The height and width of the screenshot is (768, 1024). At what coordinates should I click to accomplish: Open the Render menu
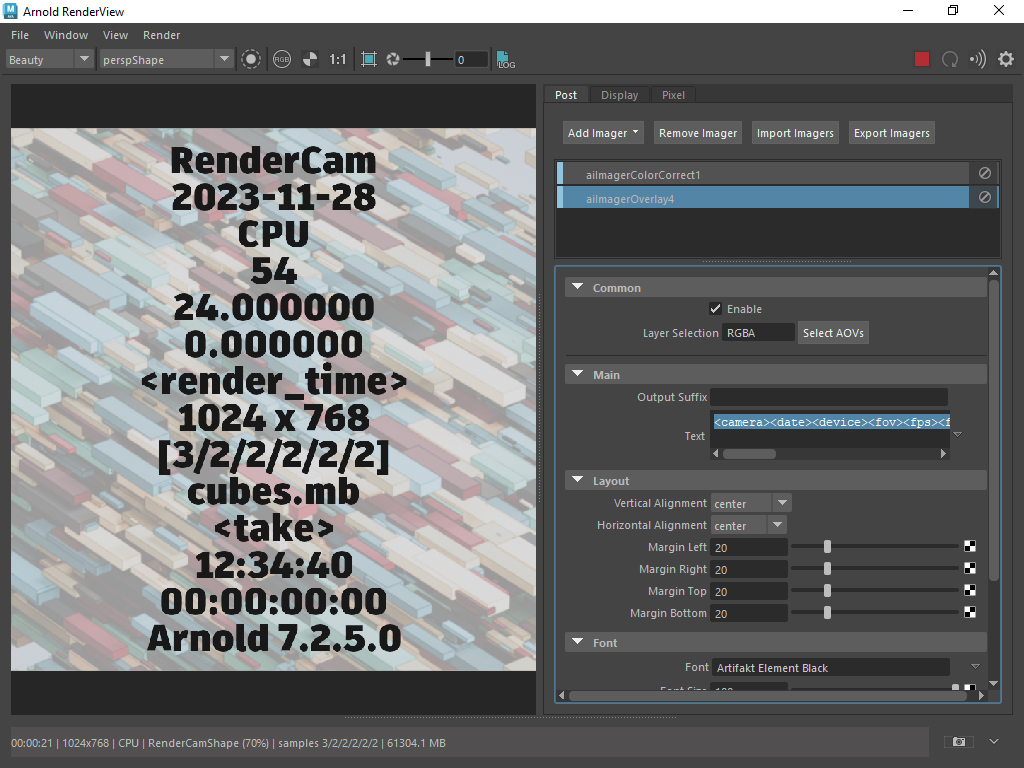[161, 35]
